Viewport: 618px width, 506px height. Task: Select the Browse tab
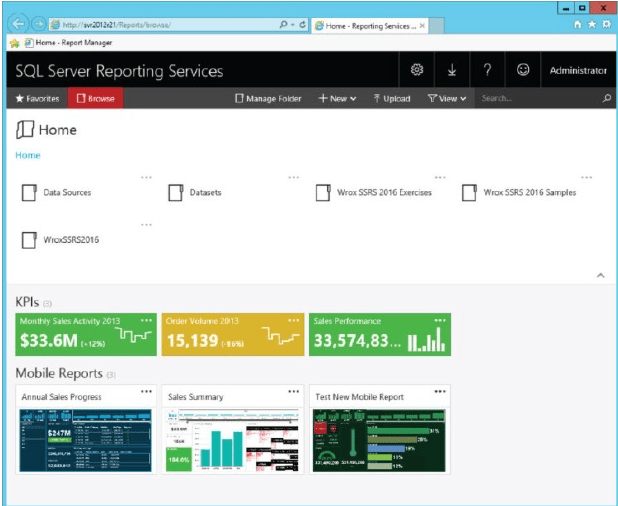(95, 98)
